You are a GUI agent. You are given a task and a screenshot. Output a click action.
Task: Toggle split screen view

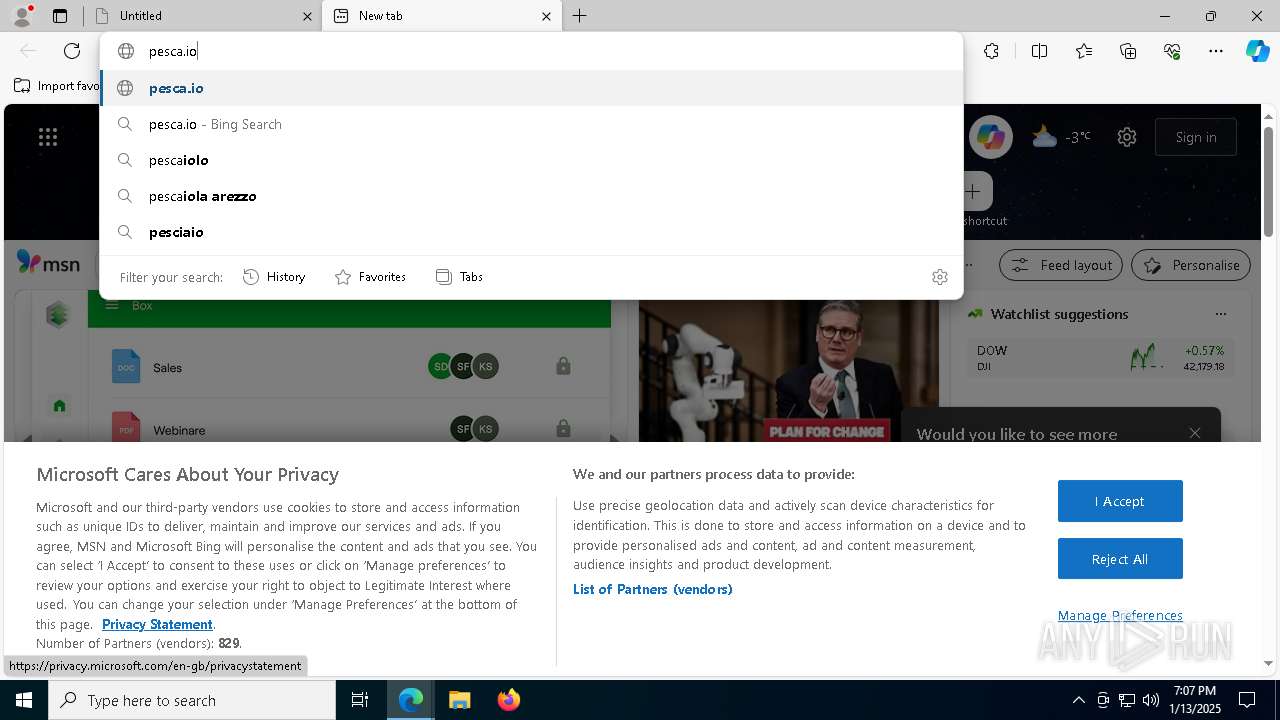(1039, 51)
